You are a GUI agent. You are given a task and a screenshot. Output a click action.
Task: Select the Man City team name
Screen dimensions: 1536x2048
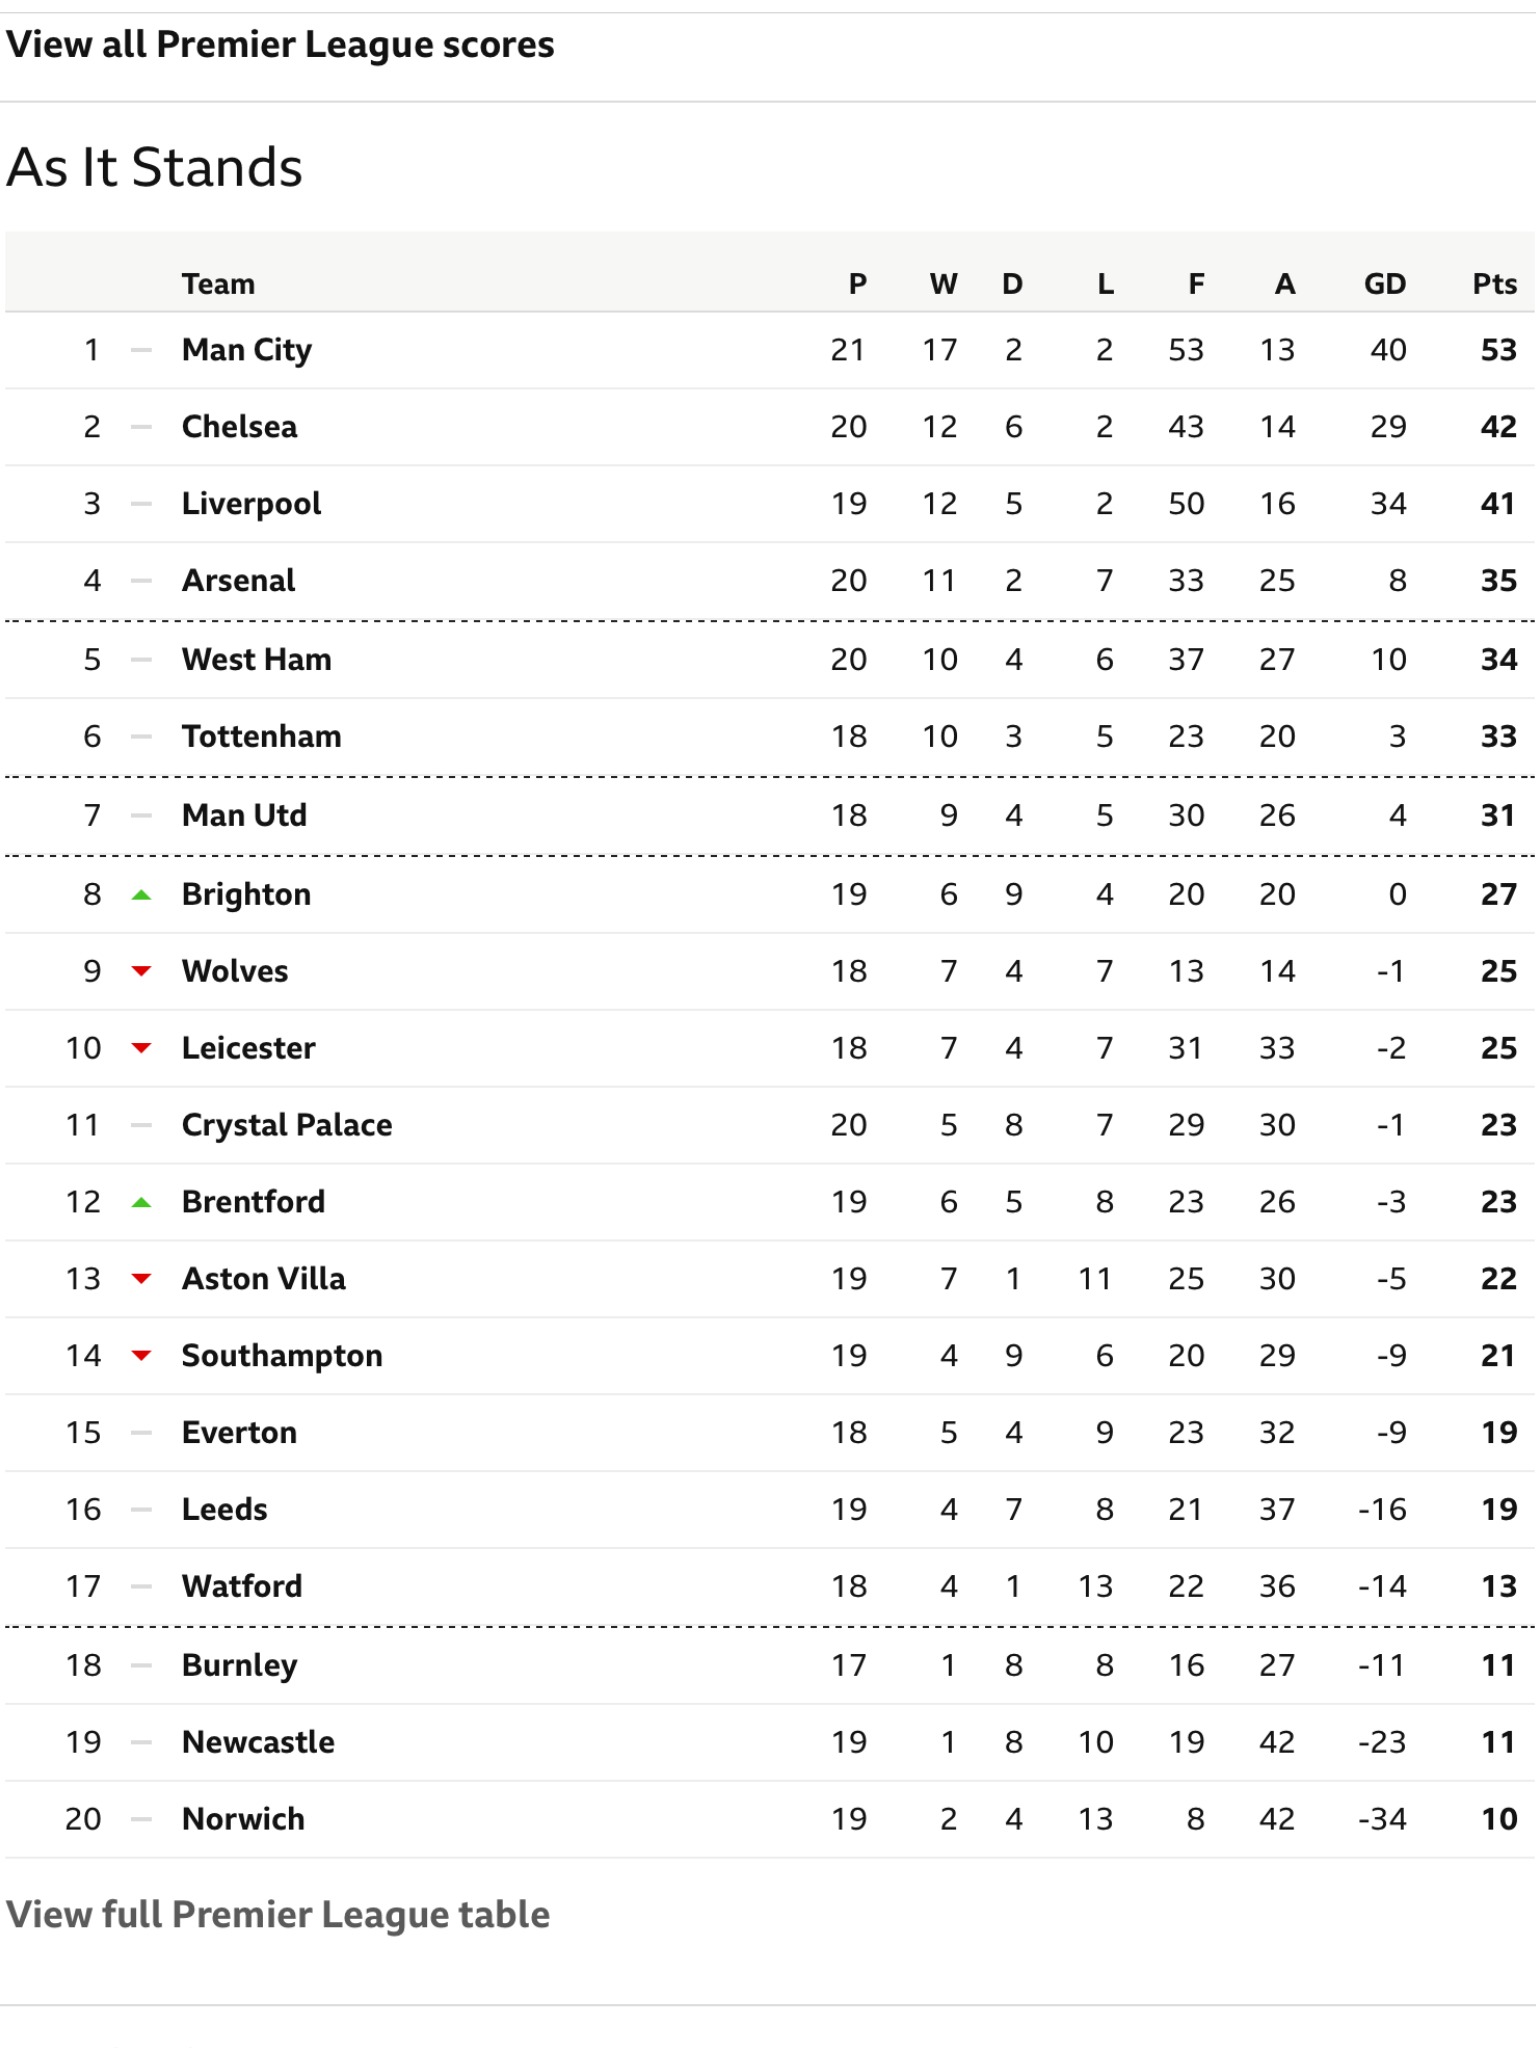coord(247,350)
